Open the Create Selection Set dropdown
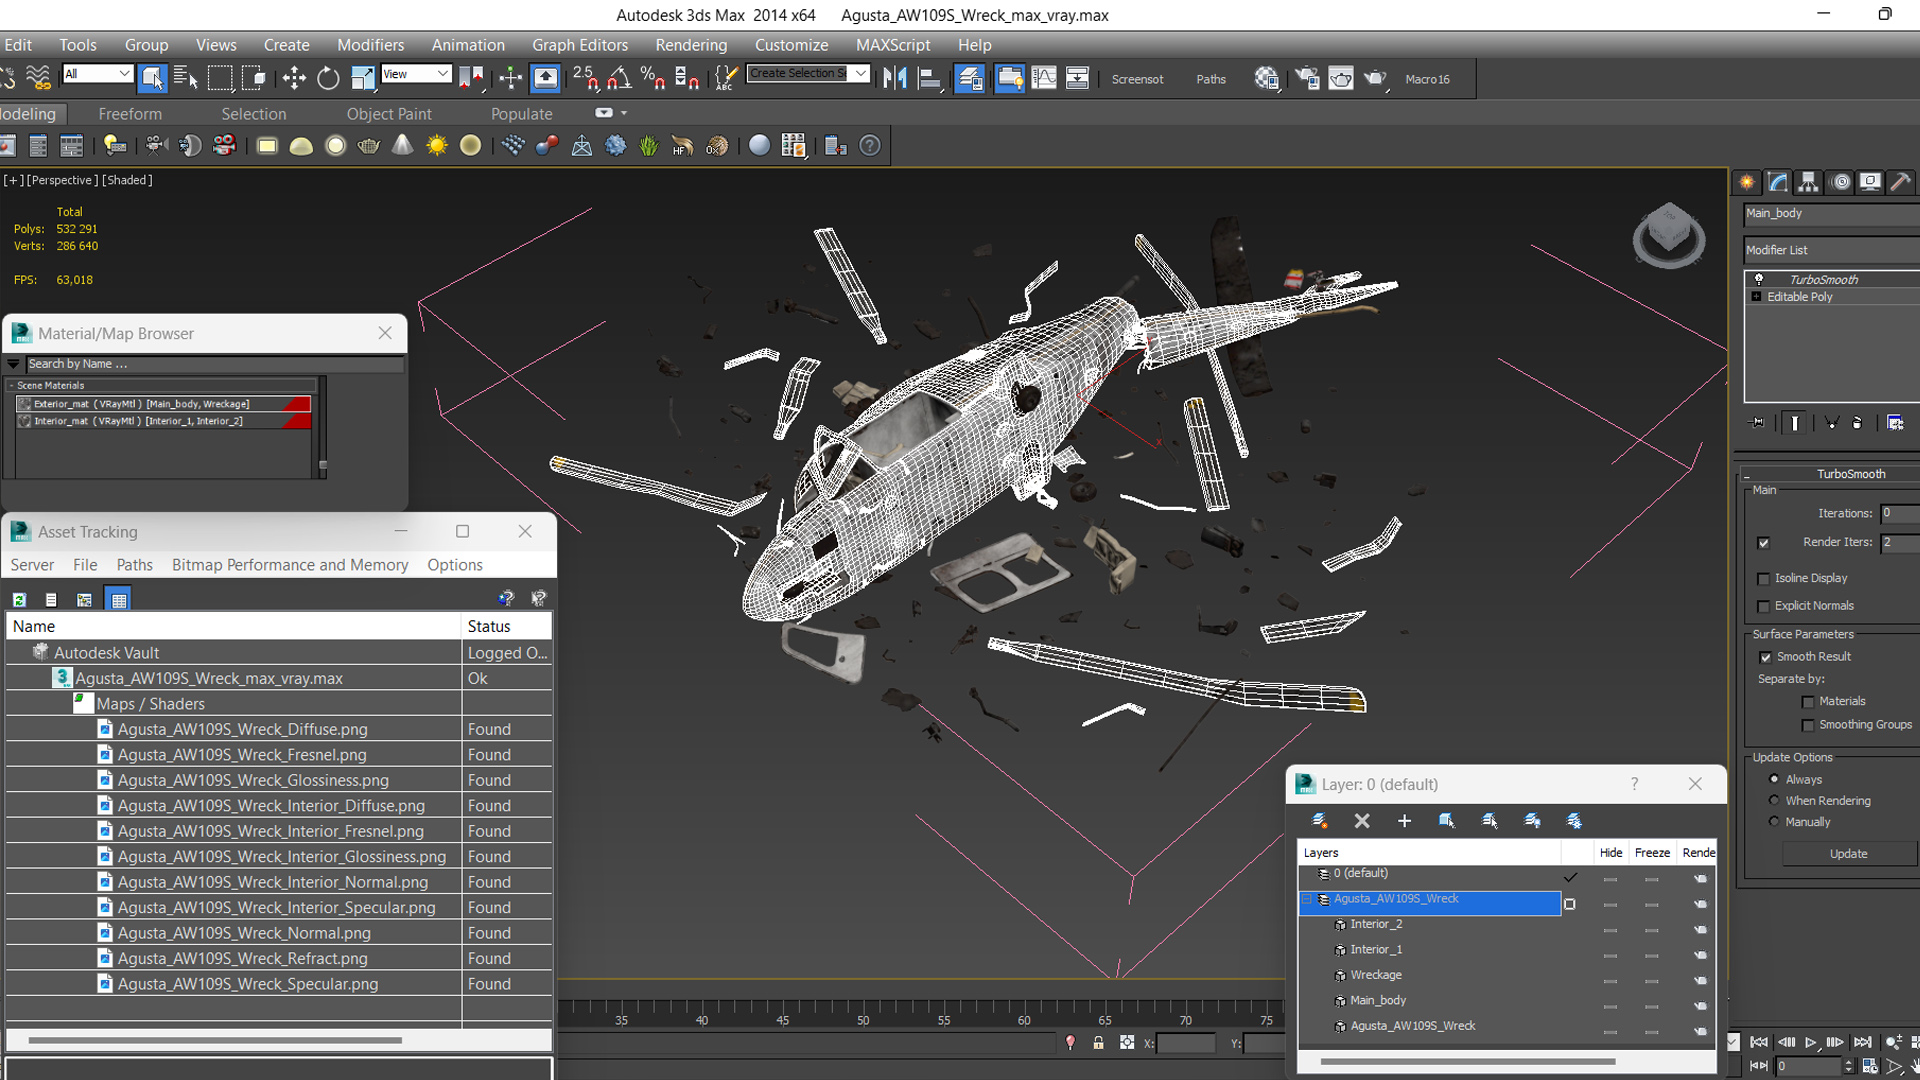The image size is (1920, 1080). pyautogui.click(x=861, y=73)
